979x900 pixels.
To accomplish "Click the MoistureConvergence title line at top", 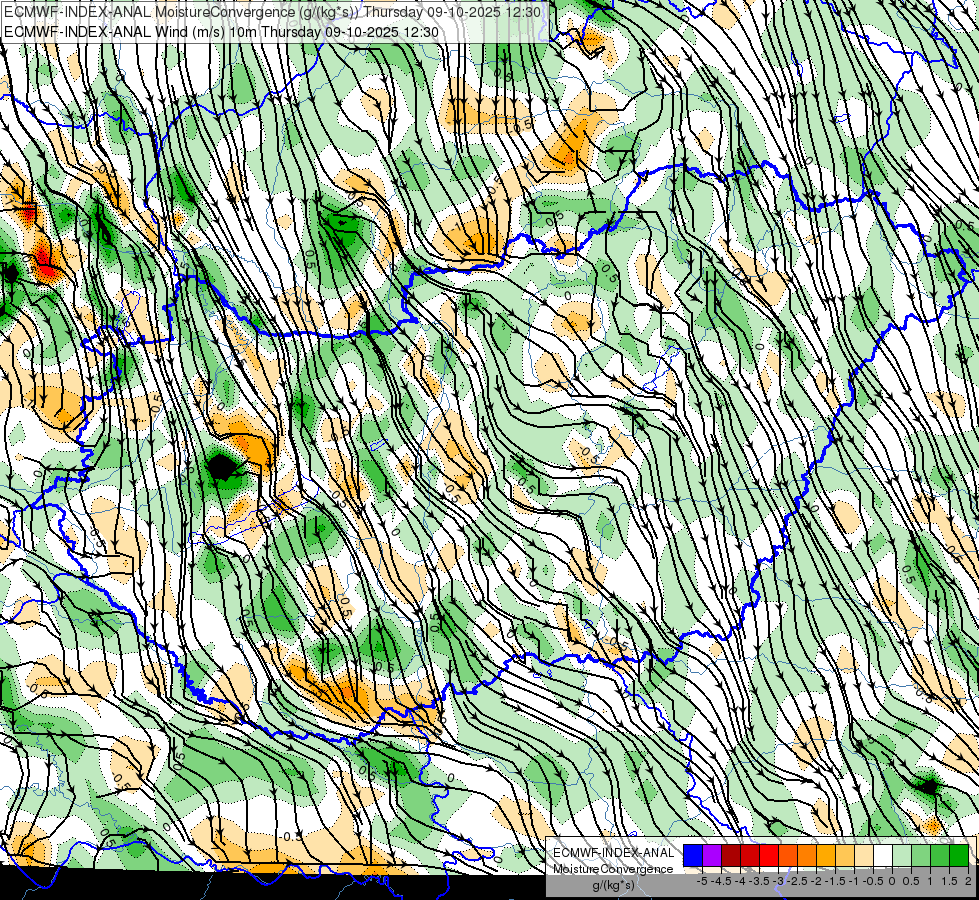I will pos(272,12).
